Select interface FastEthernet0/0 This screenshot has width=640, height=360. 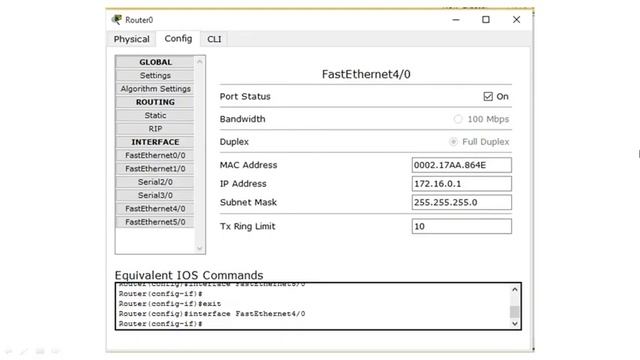tap(155, 155)
